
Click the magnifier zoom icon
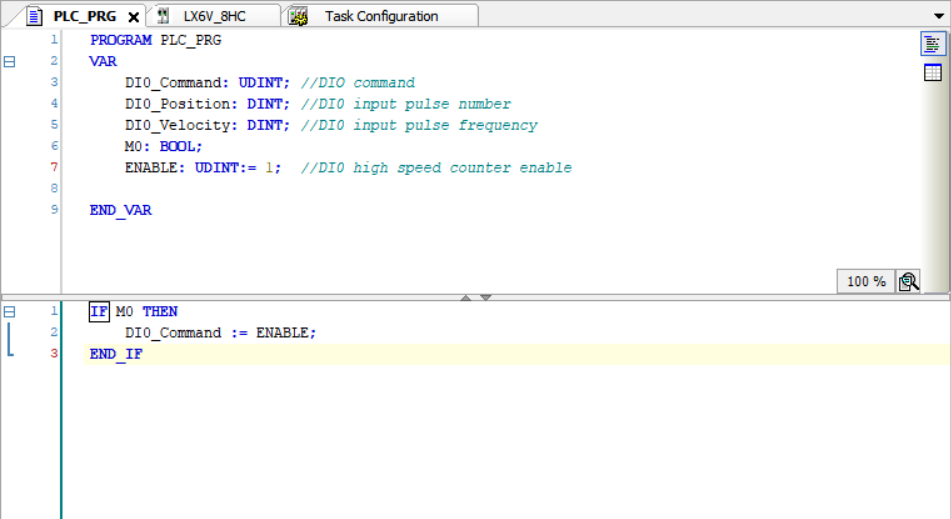pyautogui.click(x=909, y=281)
